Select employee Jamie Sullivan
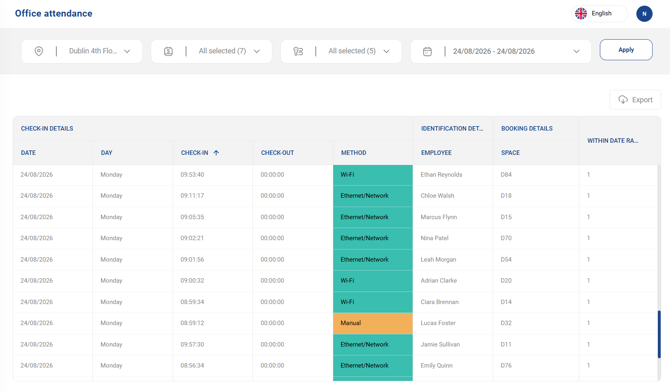 pyautogui.click(x=440, y=344)
